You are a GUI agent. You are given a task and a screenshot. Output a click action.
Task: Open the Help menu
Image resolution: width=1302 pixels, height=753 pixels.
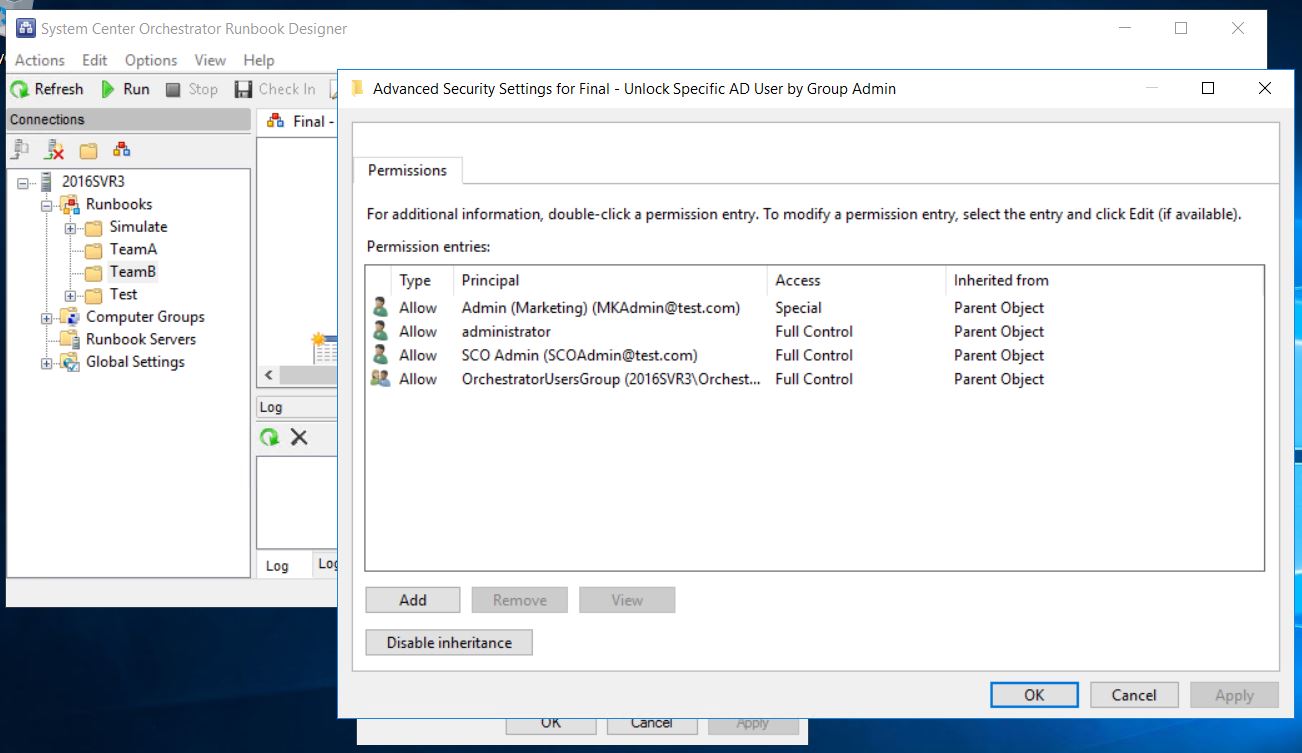pyautogui.click(x=259, y=60)
